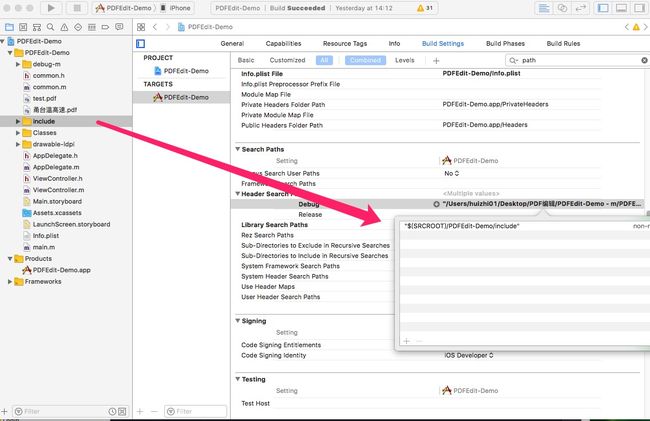
Task: Select PDFEdit-Demo under PROJECT
Action: pos(181,71)
